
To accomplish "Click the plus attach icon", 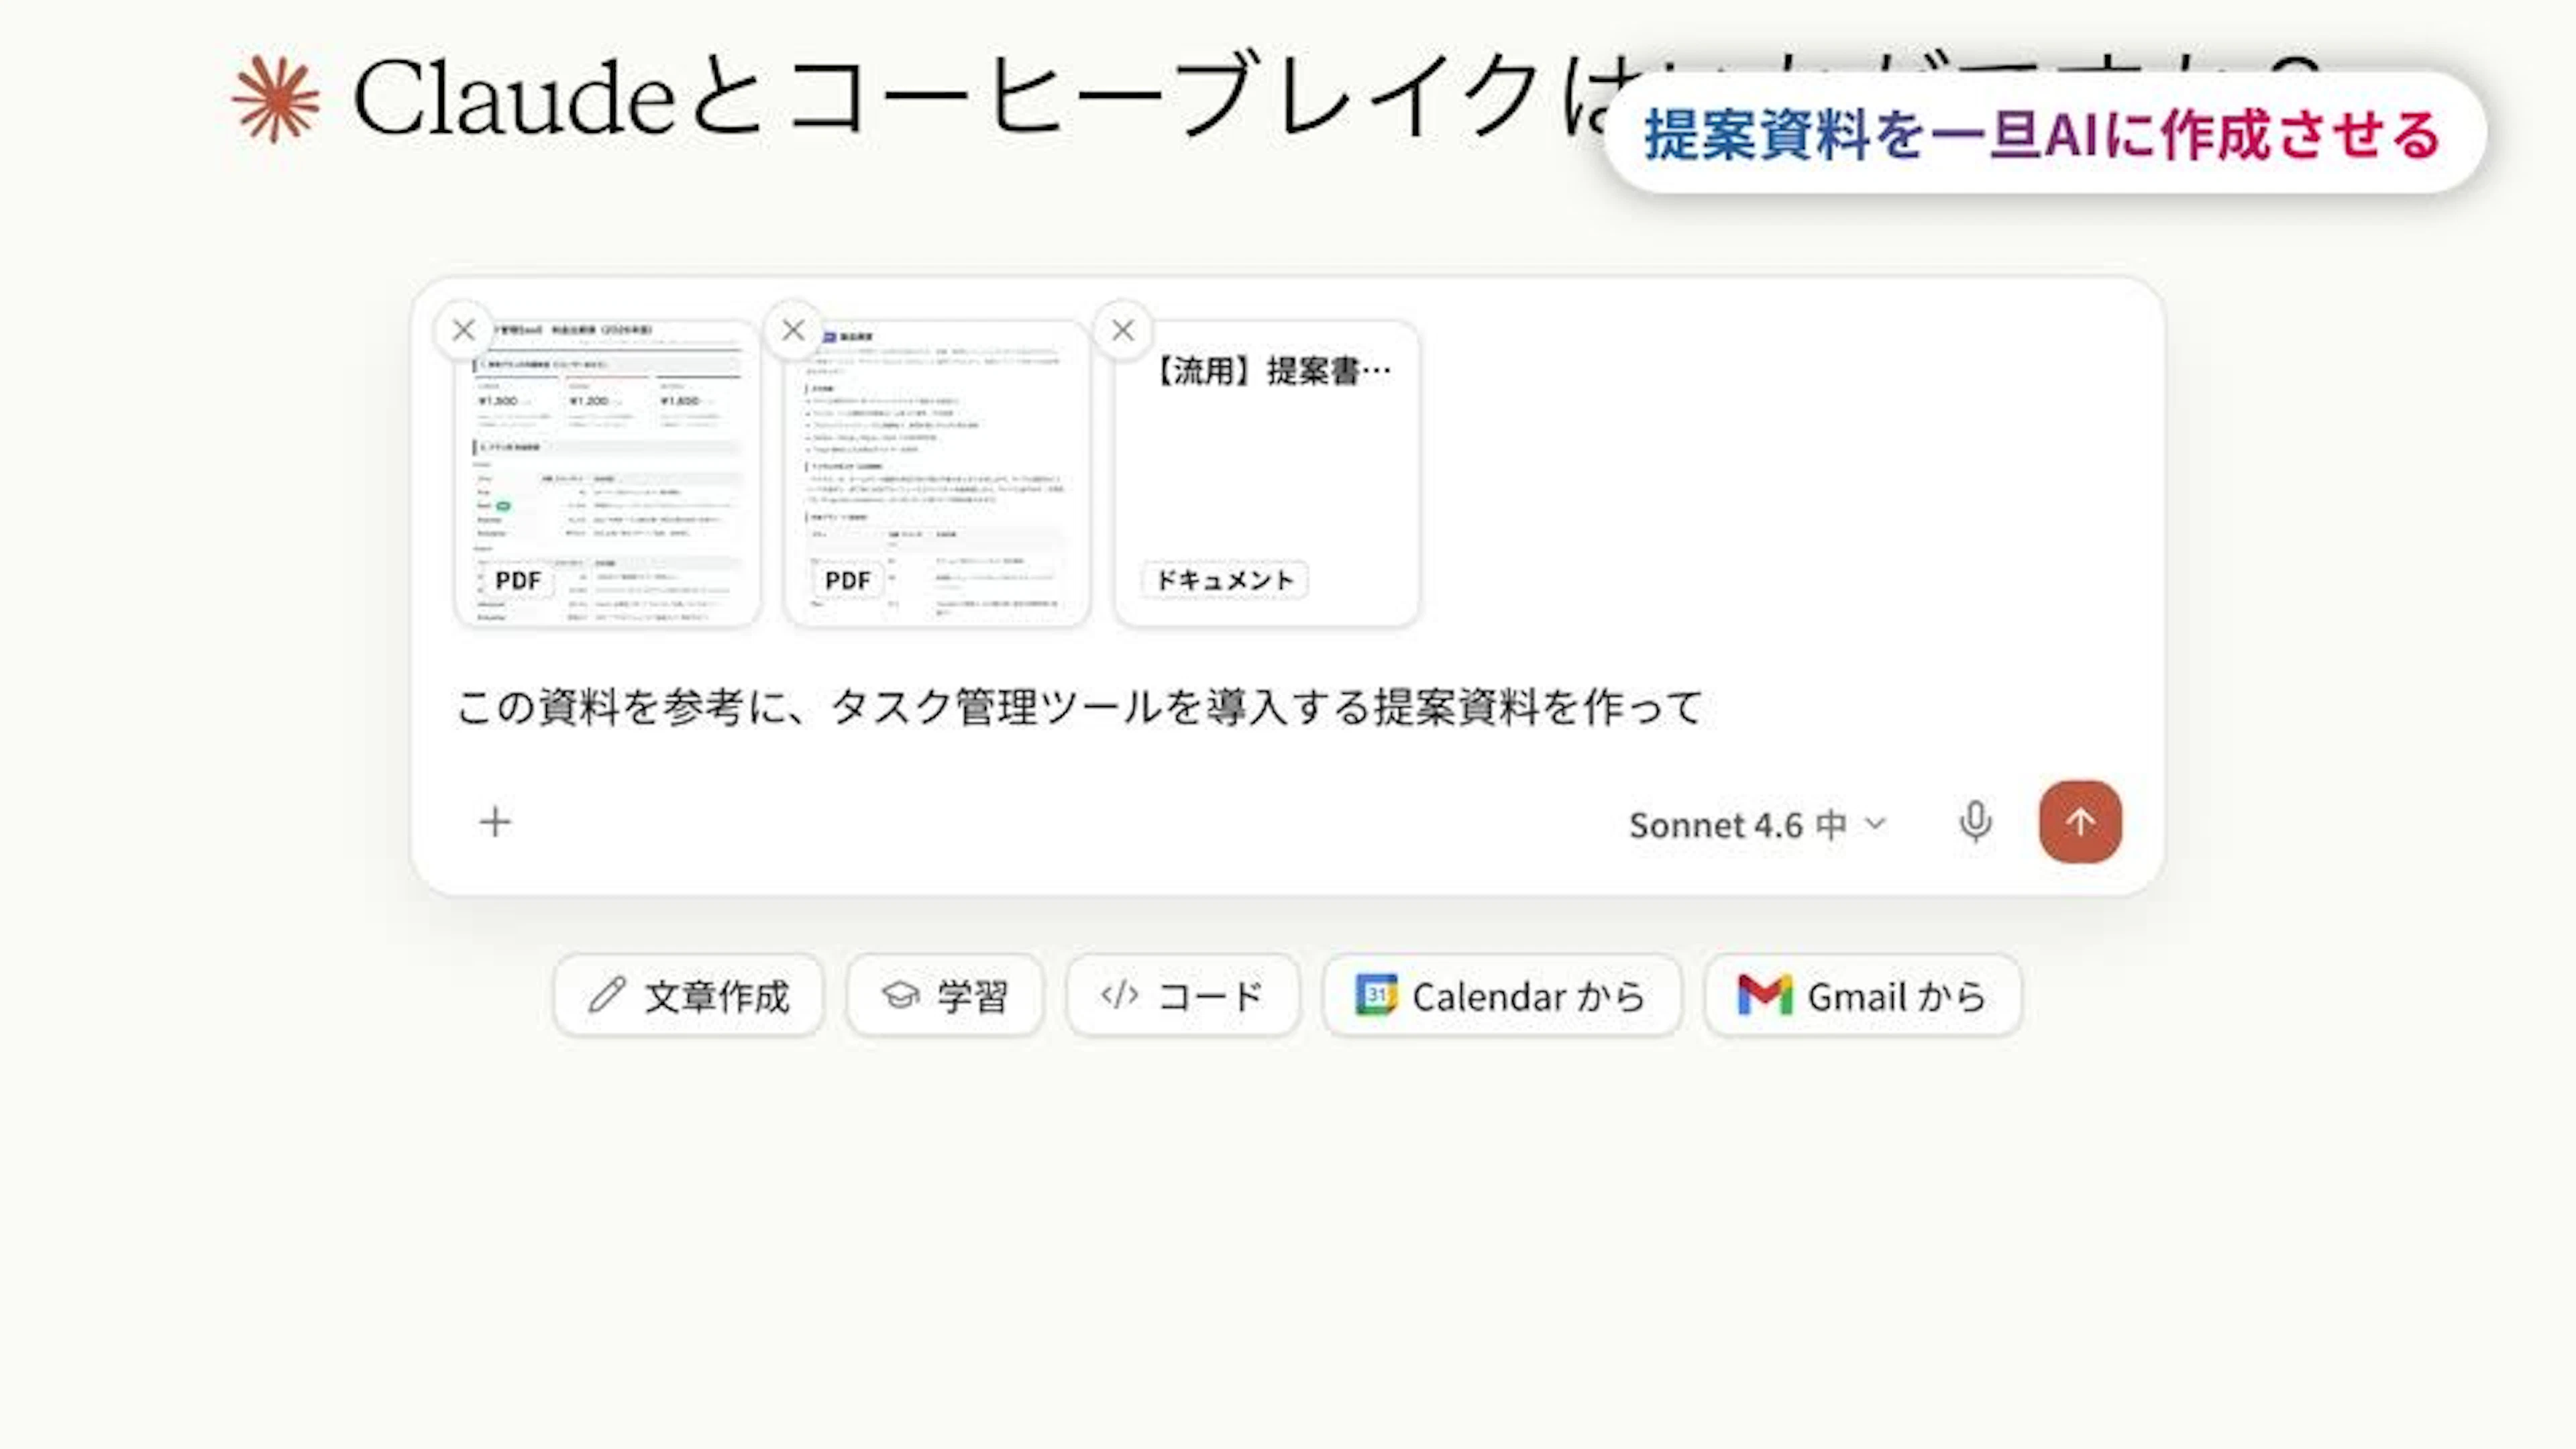I will (495, 822).
